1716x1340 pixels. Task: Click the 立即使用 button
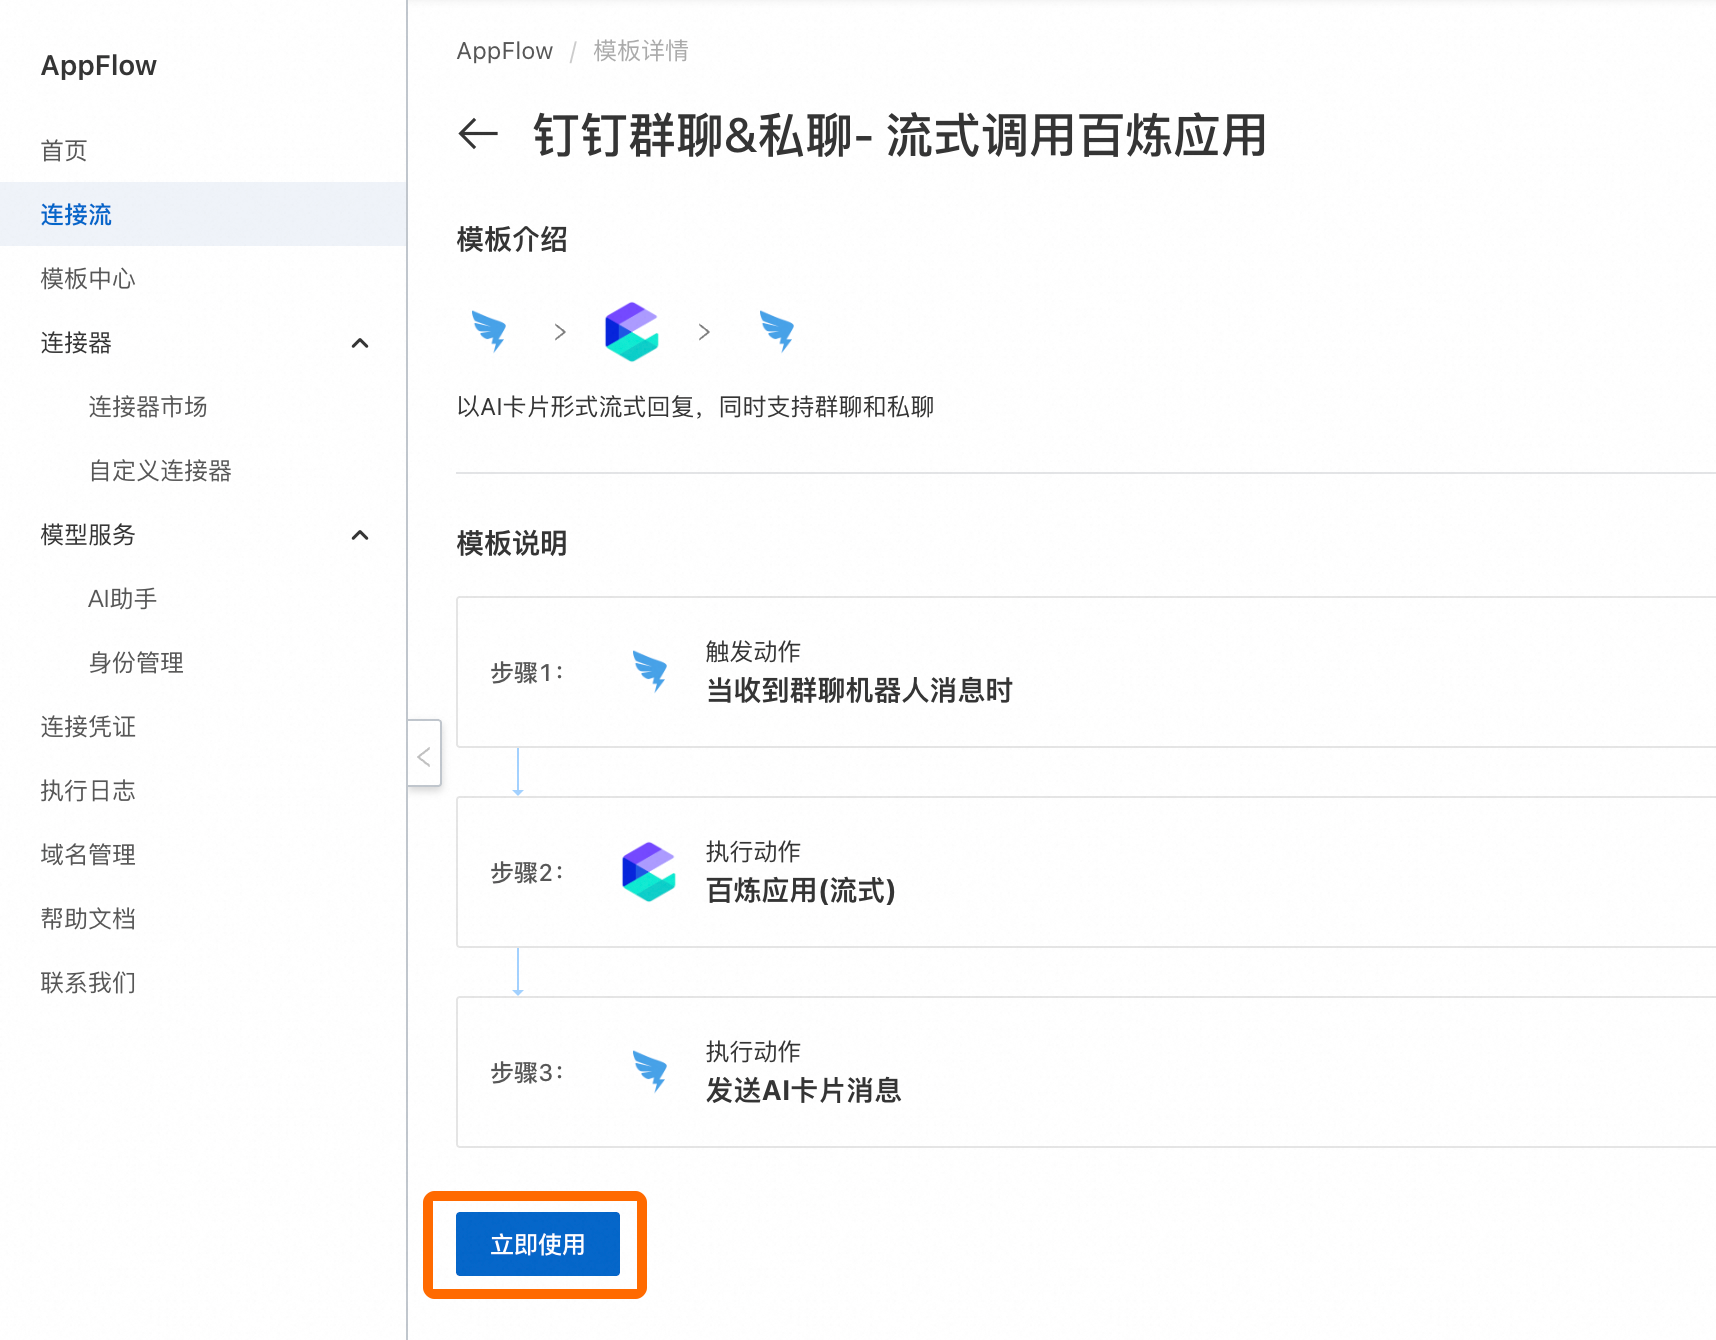click(538, 1244)
